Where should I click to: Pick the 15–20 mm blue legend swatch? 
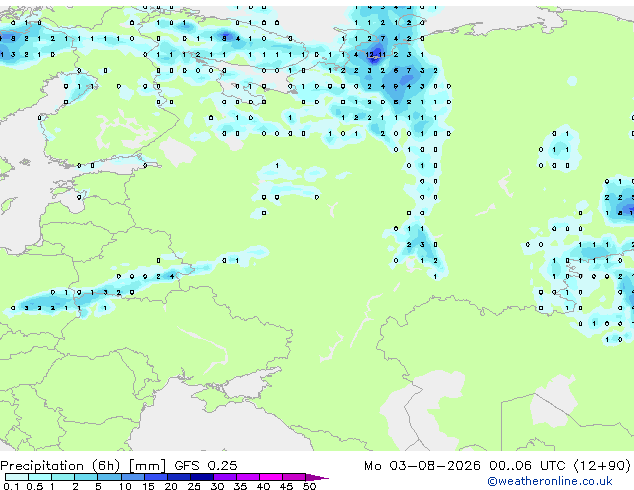155,477
